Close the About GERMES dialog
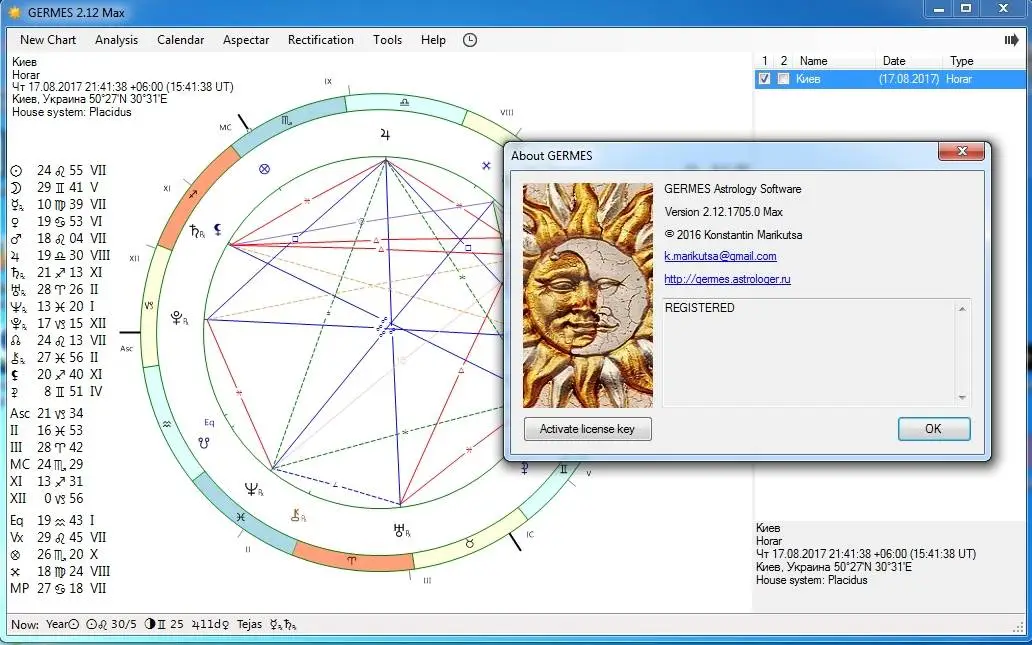The height and width of the screenshot is (645, 1032). pos(961,152)
